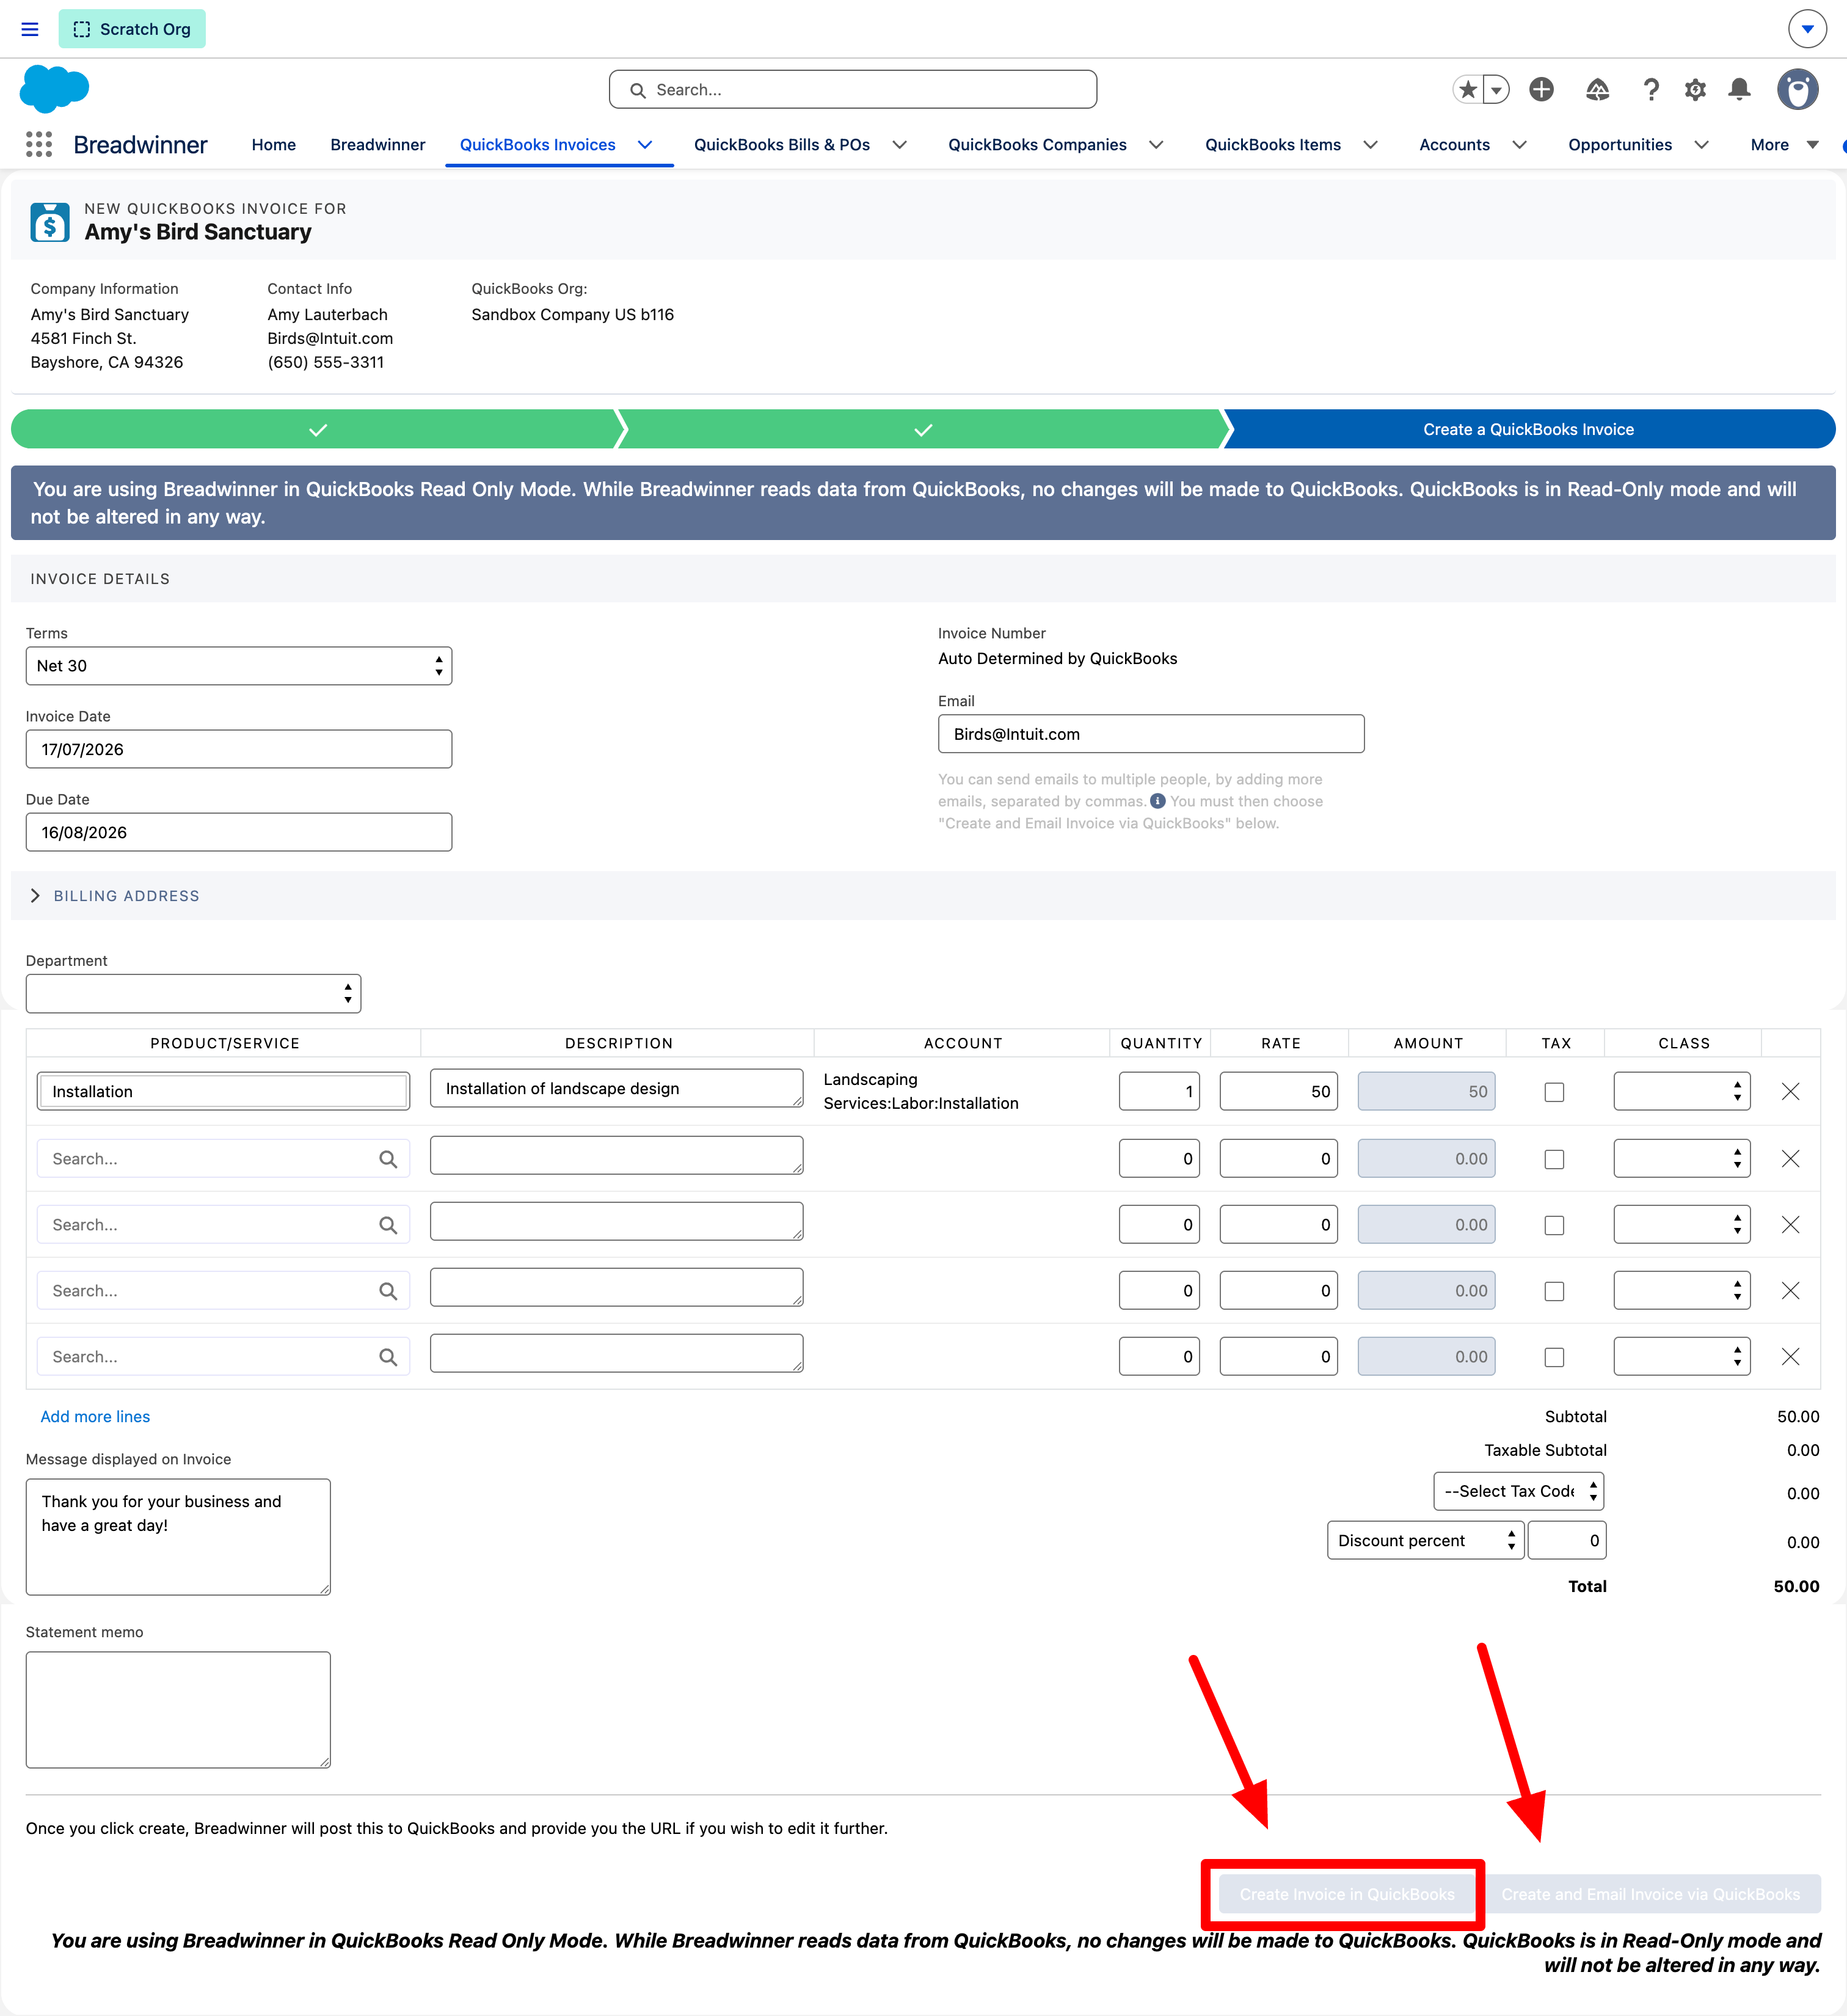This screenshot has width=1847, height=2016.
Task: Click the search icon in the second product row
Action: (388, 1159)
